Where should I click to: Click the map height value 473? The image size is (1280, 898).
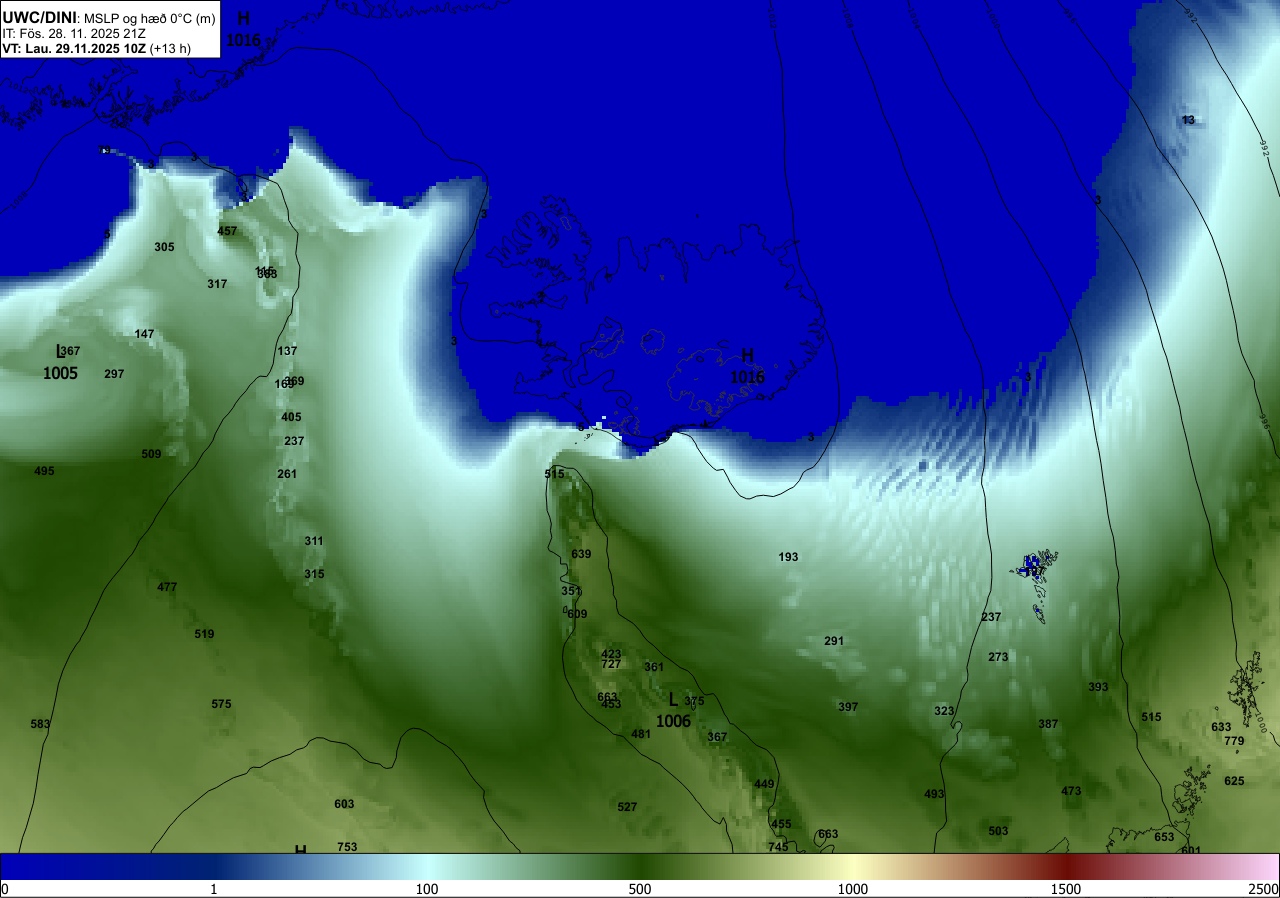tap(1071, 791)
